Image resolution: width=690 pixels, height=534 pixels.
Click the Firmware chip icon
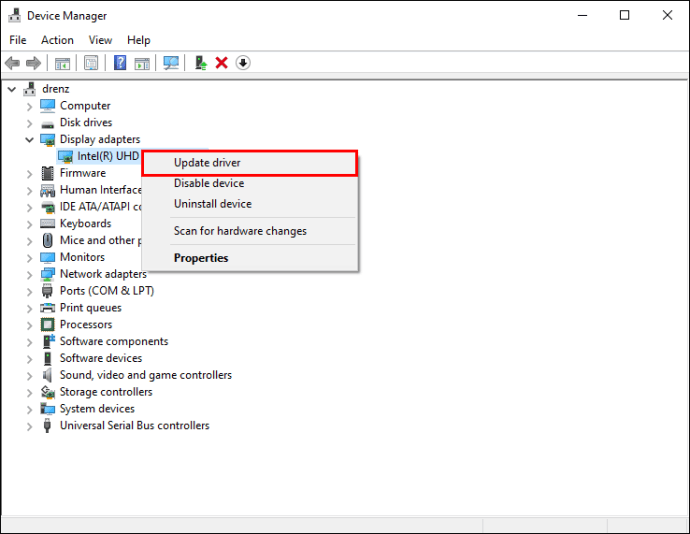click(48, 173)
